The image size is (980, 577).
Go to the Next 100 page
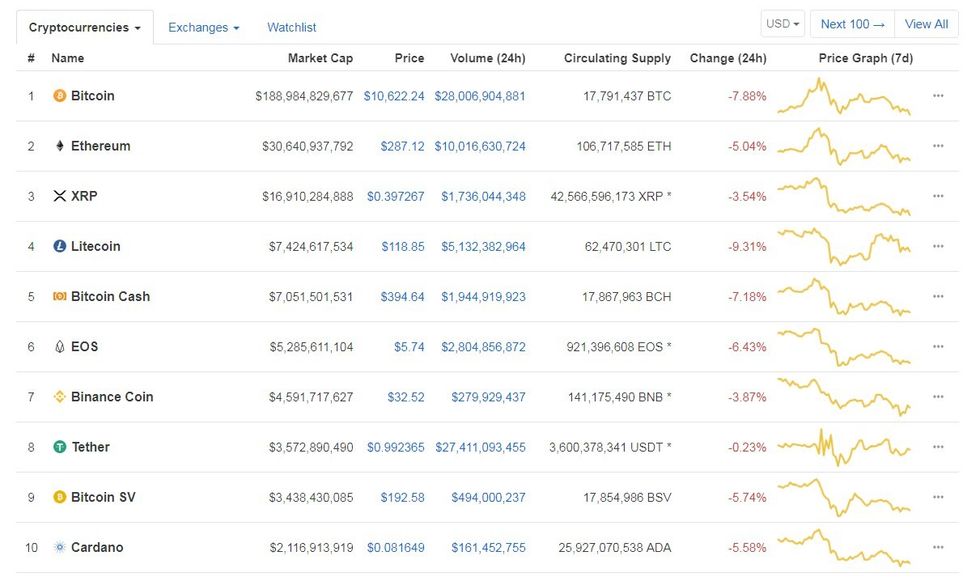(852, 24)
